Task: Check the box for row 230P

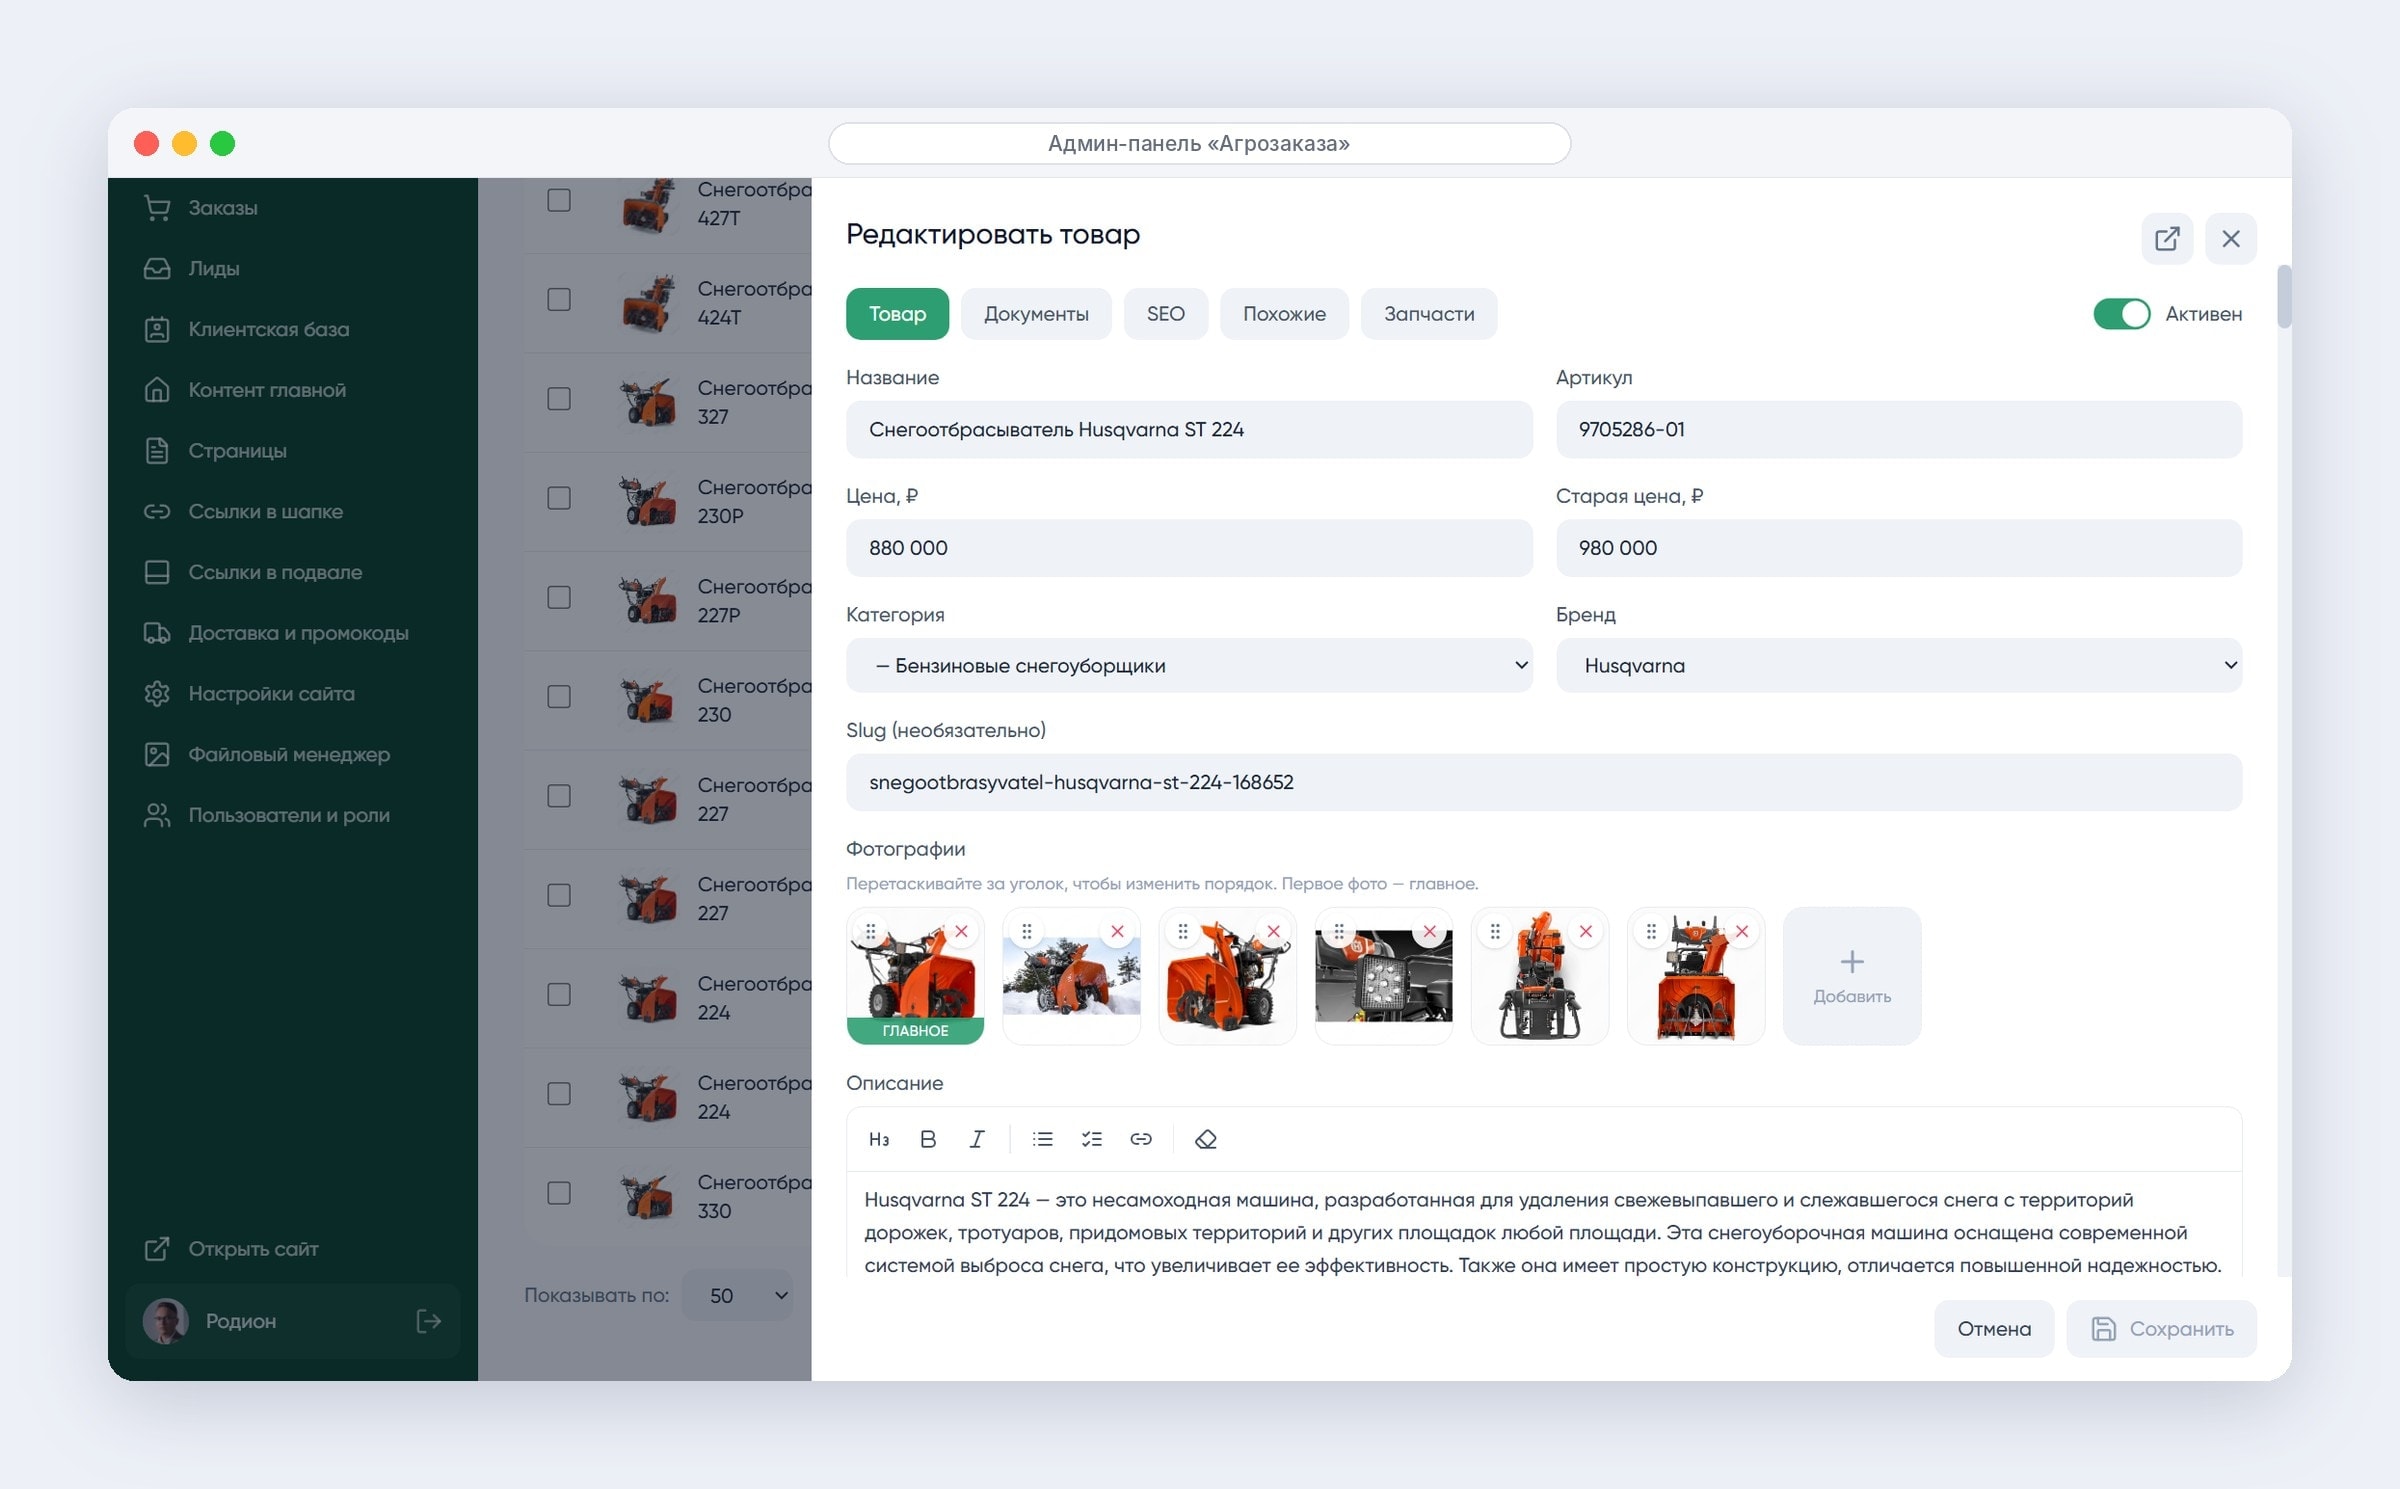Action: point(559,497)
